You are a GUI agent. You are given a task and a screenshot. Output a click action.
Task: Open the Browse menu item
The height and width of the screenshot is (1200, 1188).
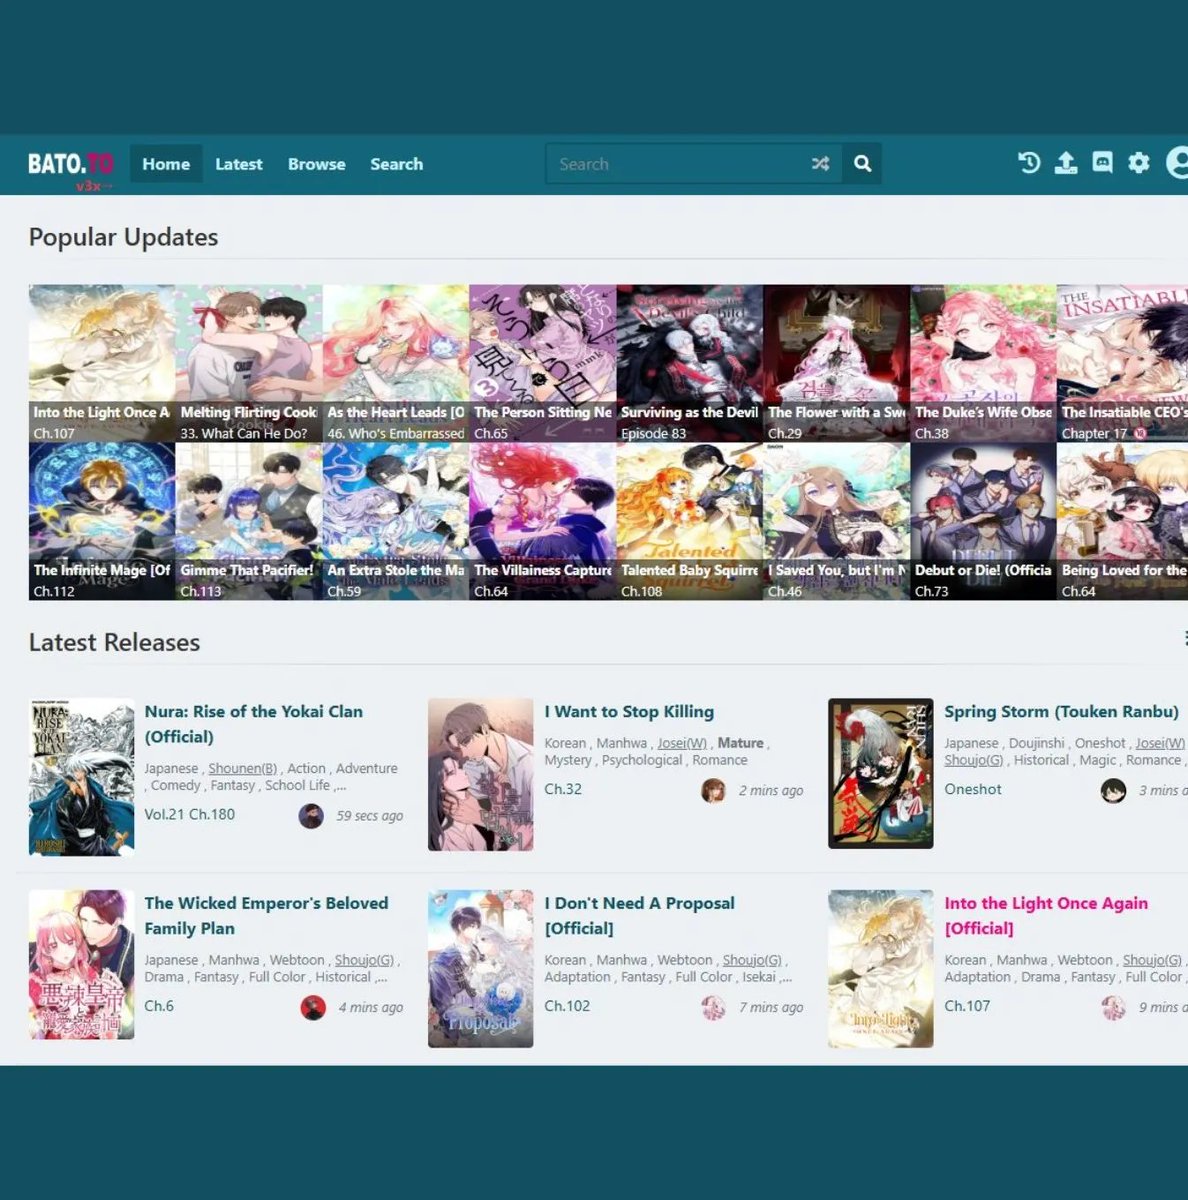316,164
